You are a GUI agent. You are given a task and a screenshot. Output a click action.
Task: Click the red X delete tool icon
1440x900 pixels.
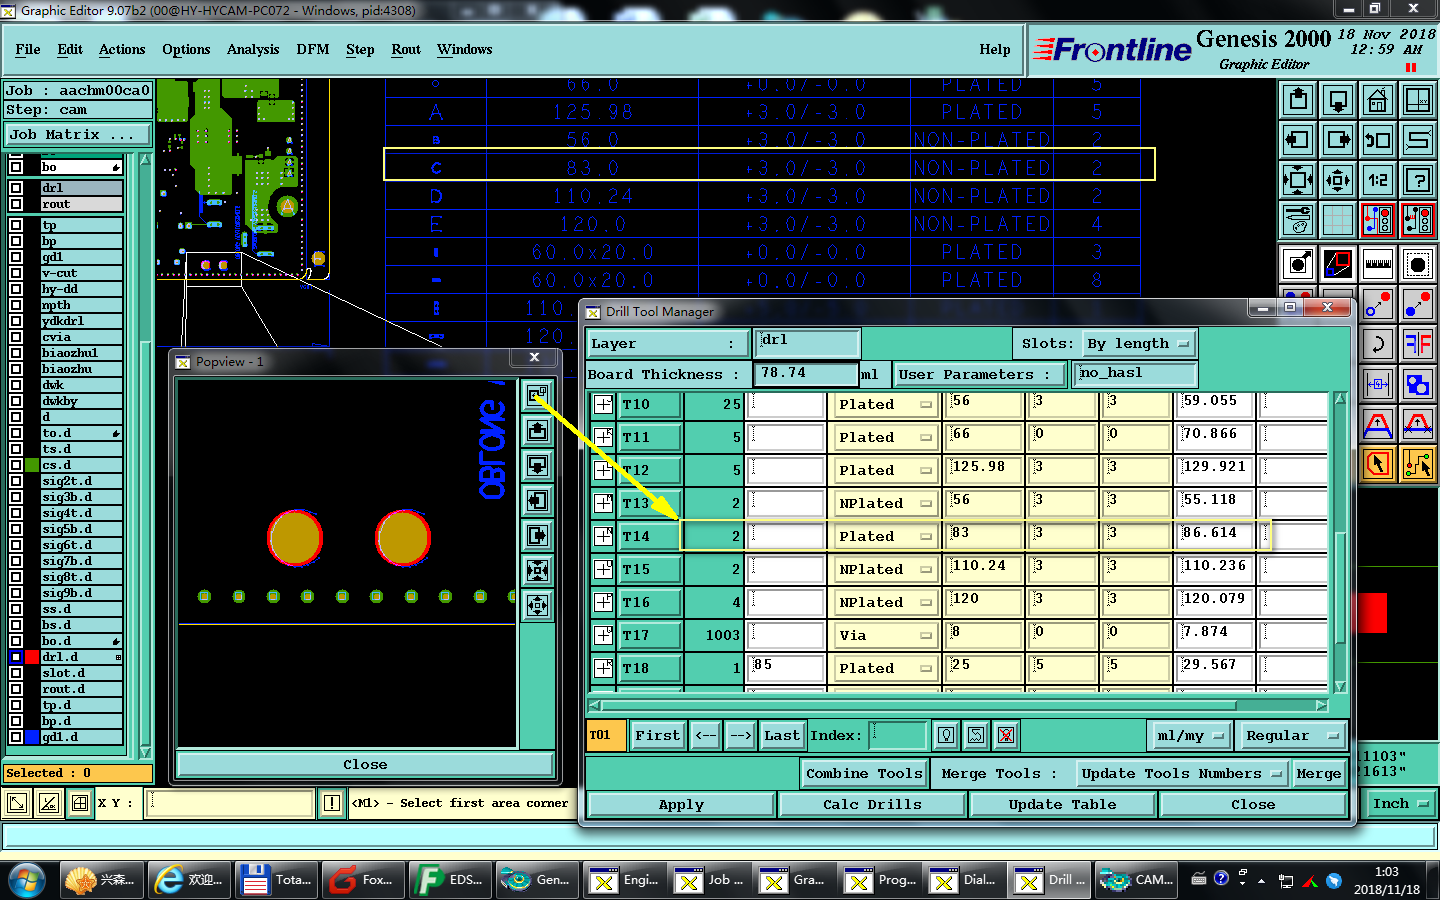[1006, 736]
